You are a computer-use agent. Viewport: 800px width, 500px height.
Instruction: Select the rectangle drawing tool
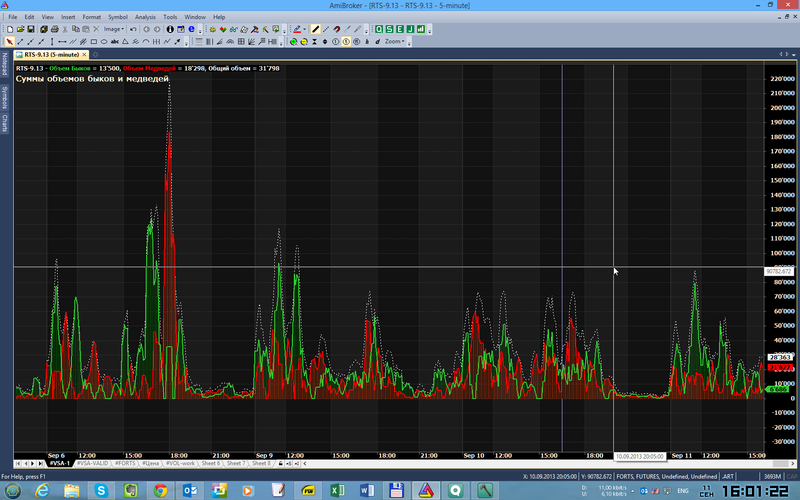(x=94, y=41)
